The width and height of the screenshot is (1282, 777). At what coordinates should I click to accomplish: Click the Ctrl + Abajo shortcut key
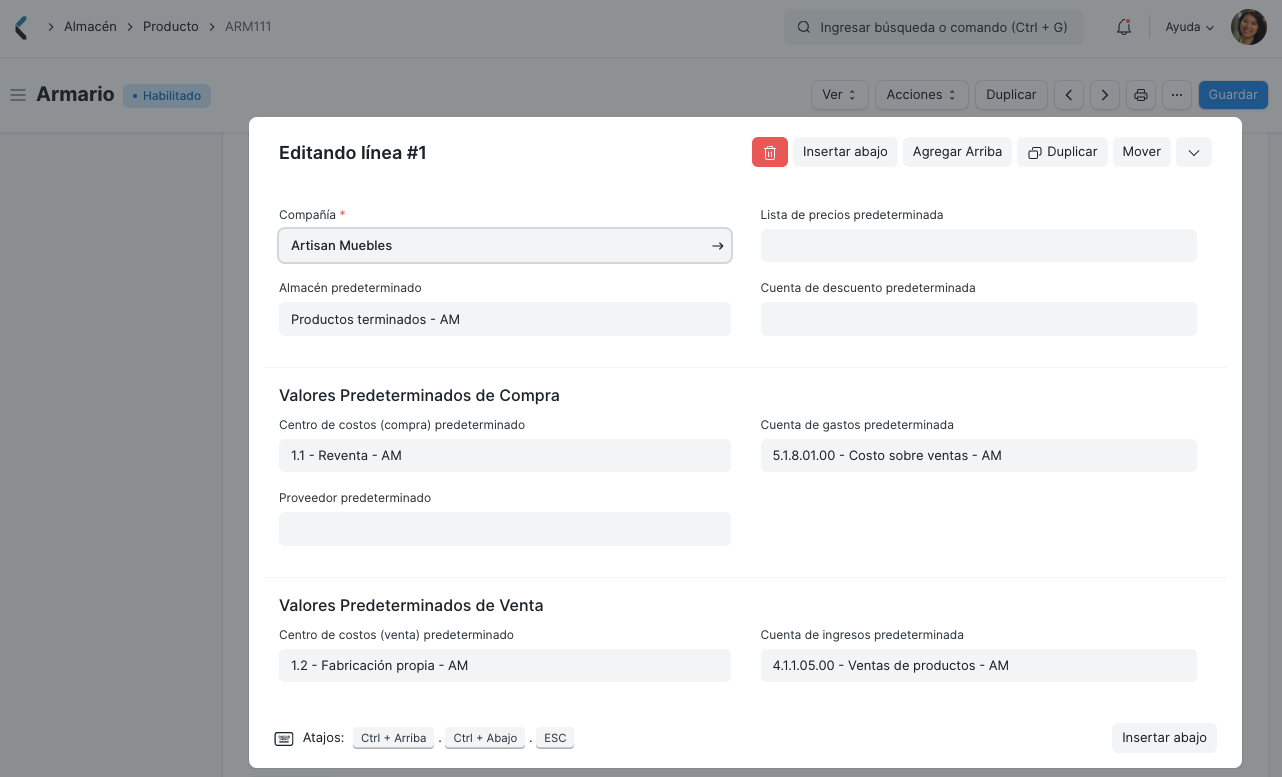tap(485, 738)
